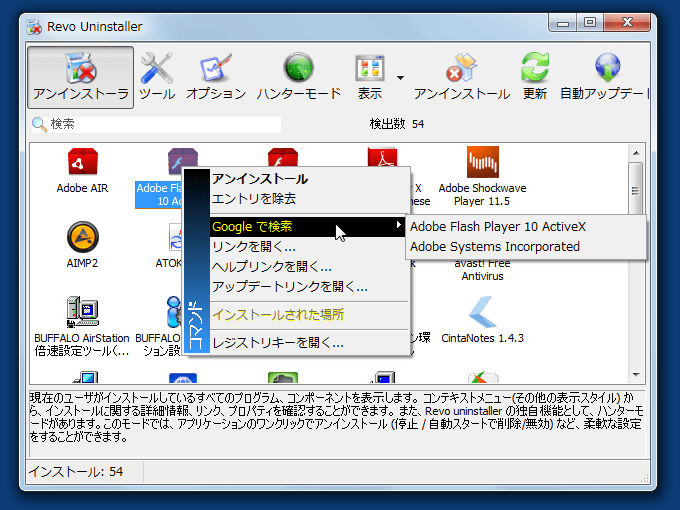This screenshot has width=680, height=510.
Task: Search Google for Adobe Flash Player 10 ActiveX
Action: pyautogui.click(x=526, y=226)
